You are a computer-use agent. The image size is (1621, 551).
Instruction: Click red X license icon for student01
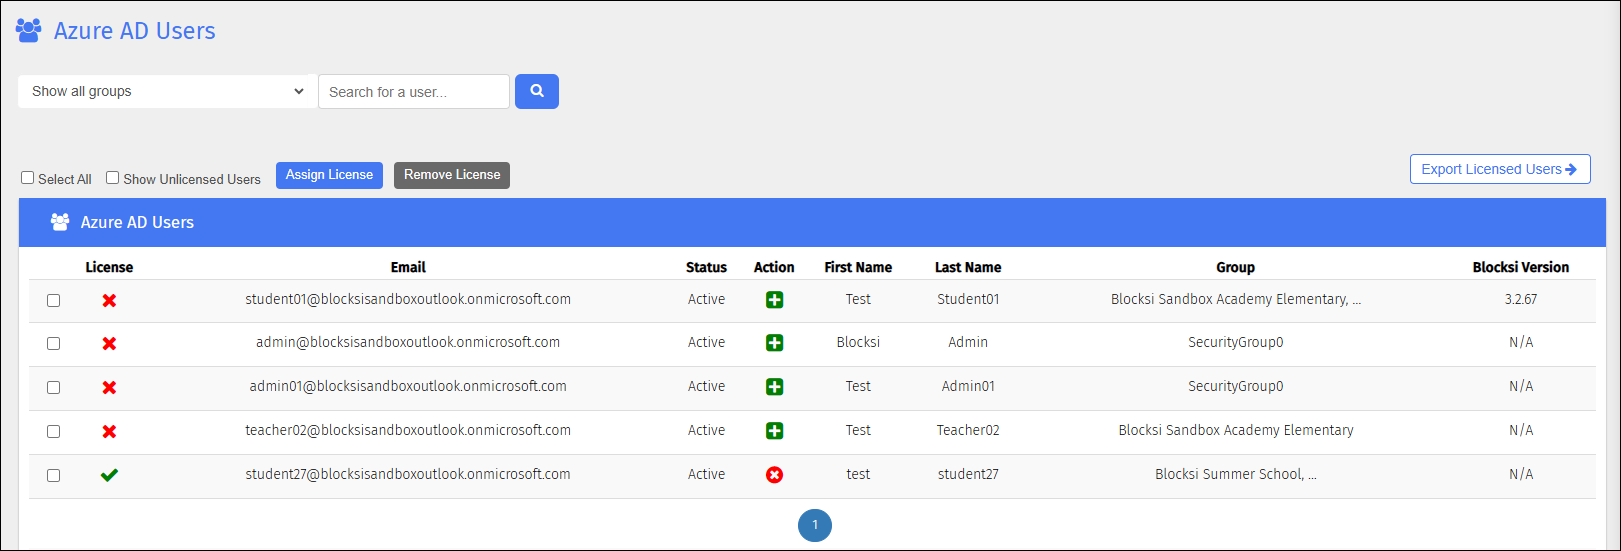[x=109, y=300]
